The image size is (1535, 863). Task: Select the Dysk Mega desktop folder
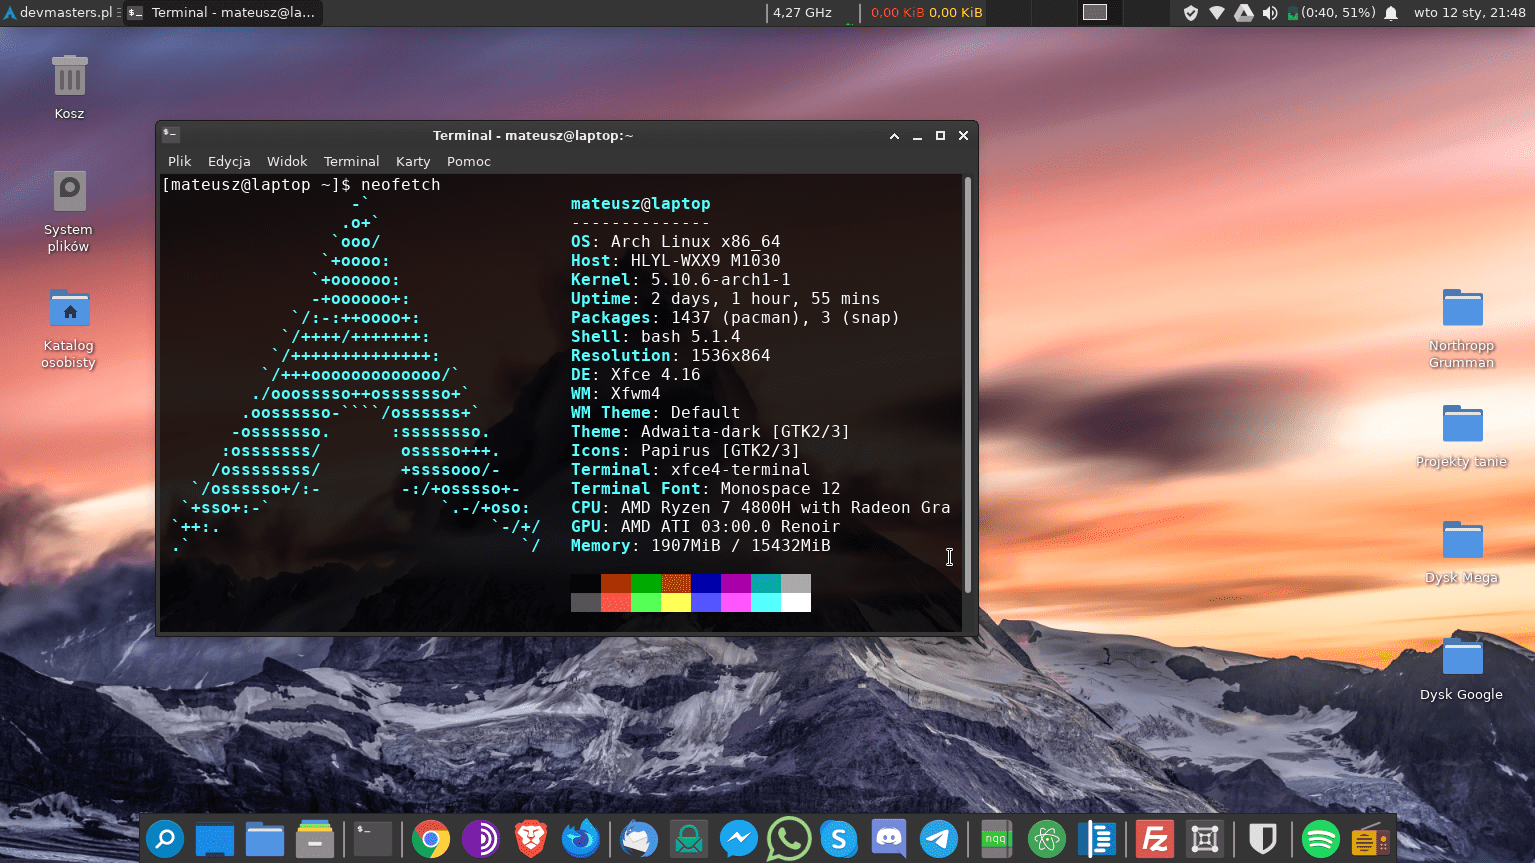click(x=1462, y=550)
